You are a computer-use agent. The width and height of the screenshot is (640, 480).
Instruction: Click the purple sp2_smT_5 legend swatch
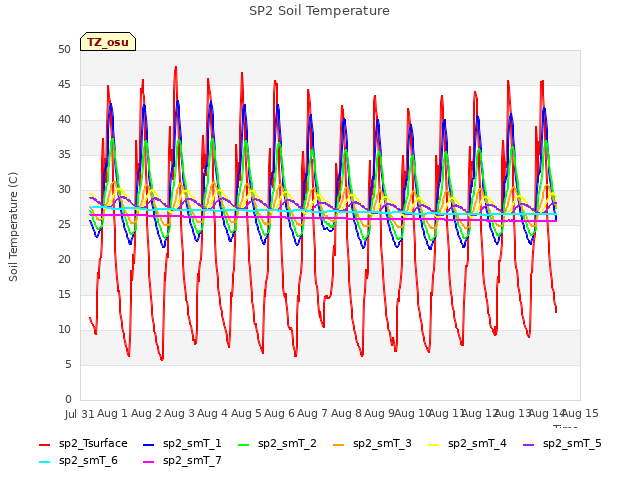(x=529, y=444)
